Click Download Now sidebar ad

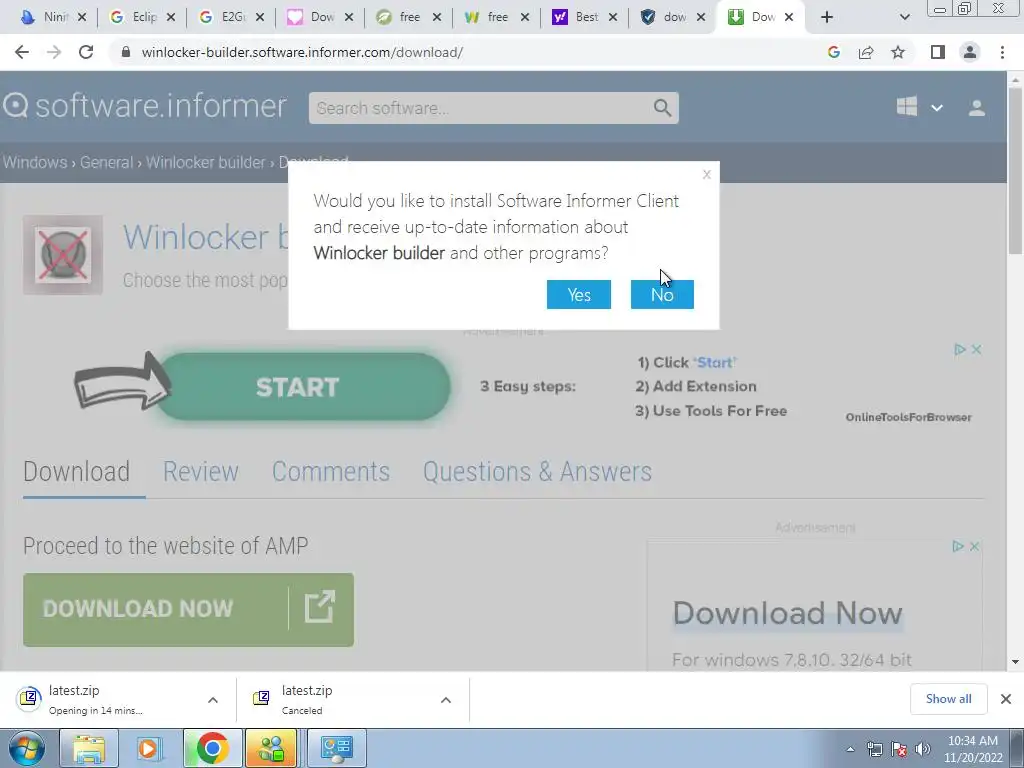[x=788, y=613]
